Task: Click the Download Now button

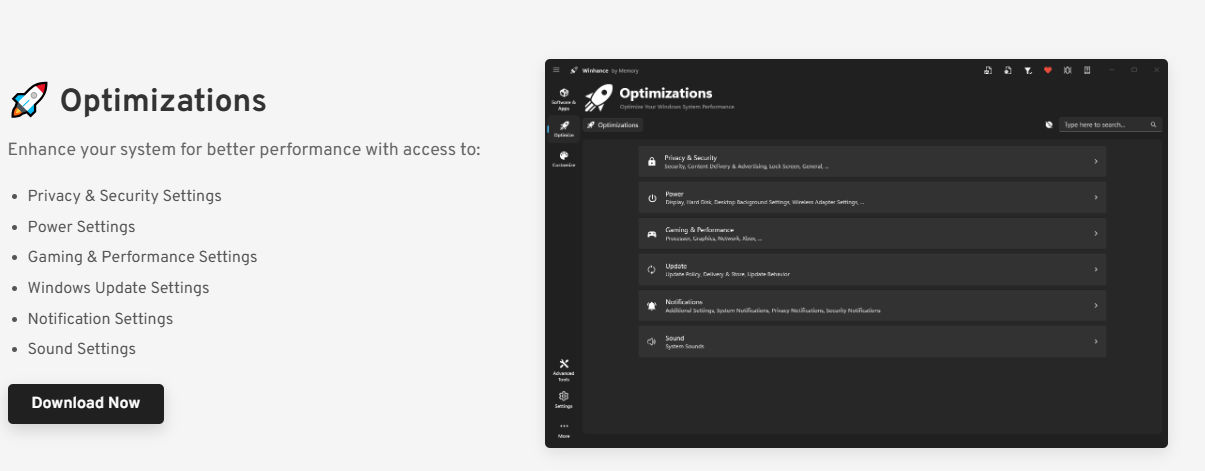Action: coord(86,404)
